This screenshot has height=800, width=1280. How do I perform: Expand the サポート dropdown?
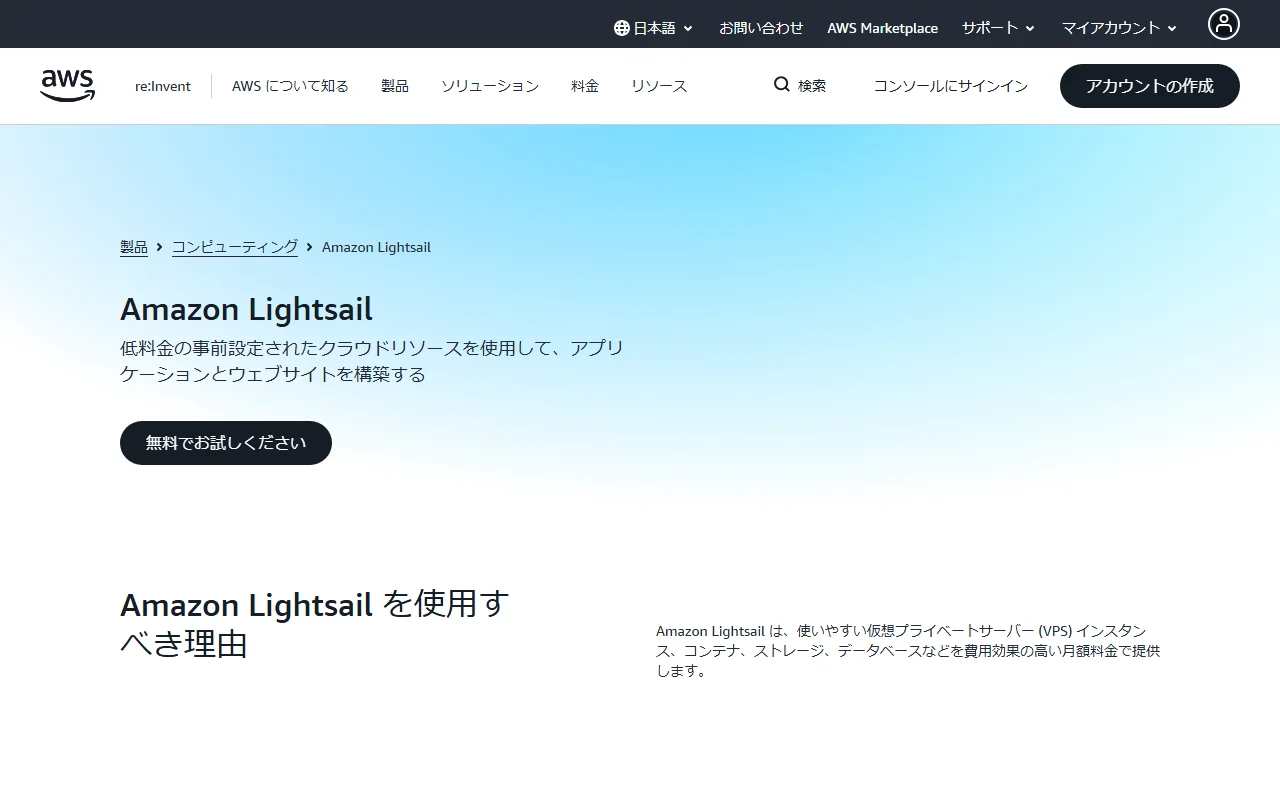click(998, 28)
